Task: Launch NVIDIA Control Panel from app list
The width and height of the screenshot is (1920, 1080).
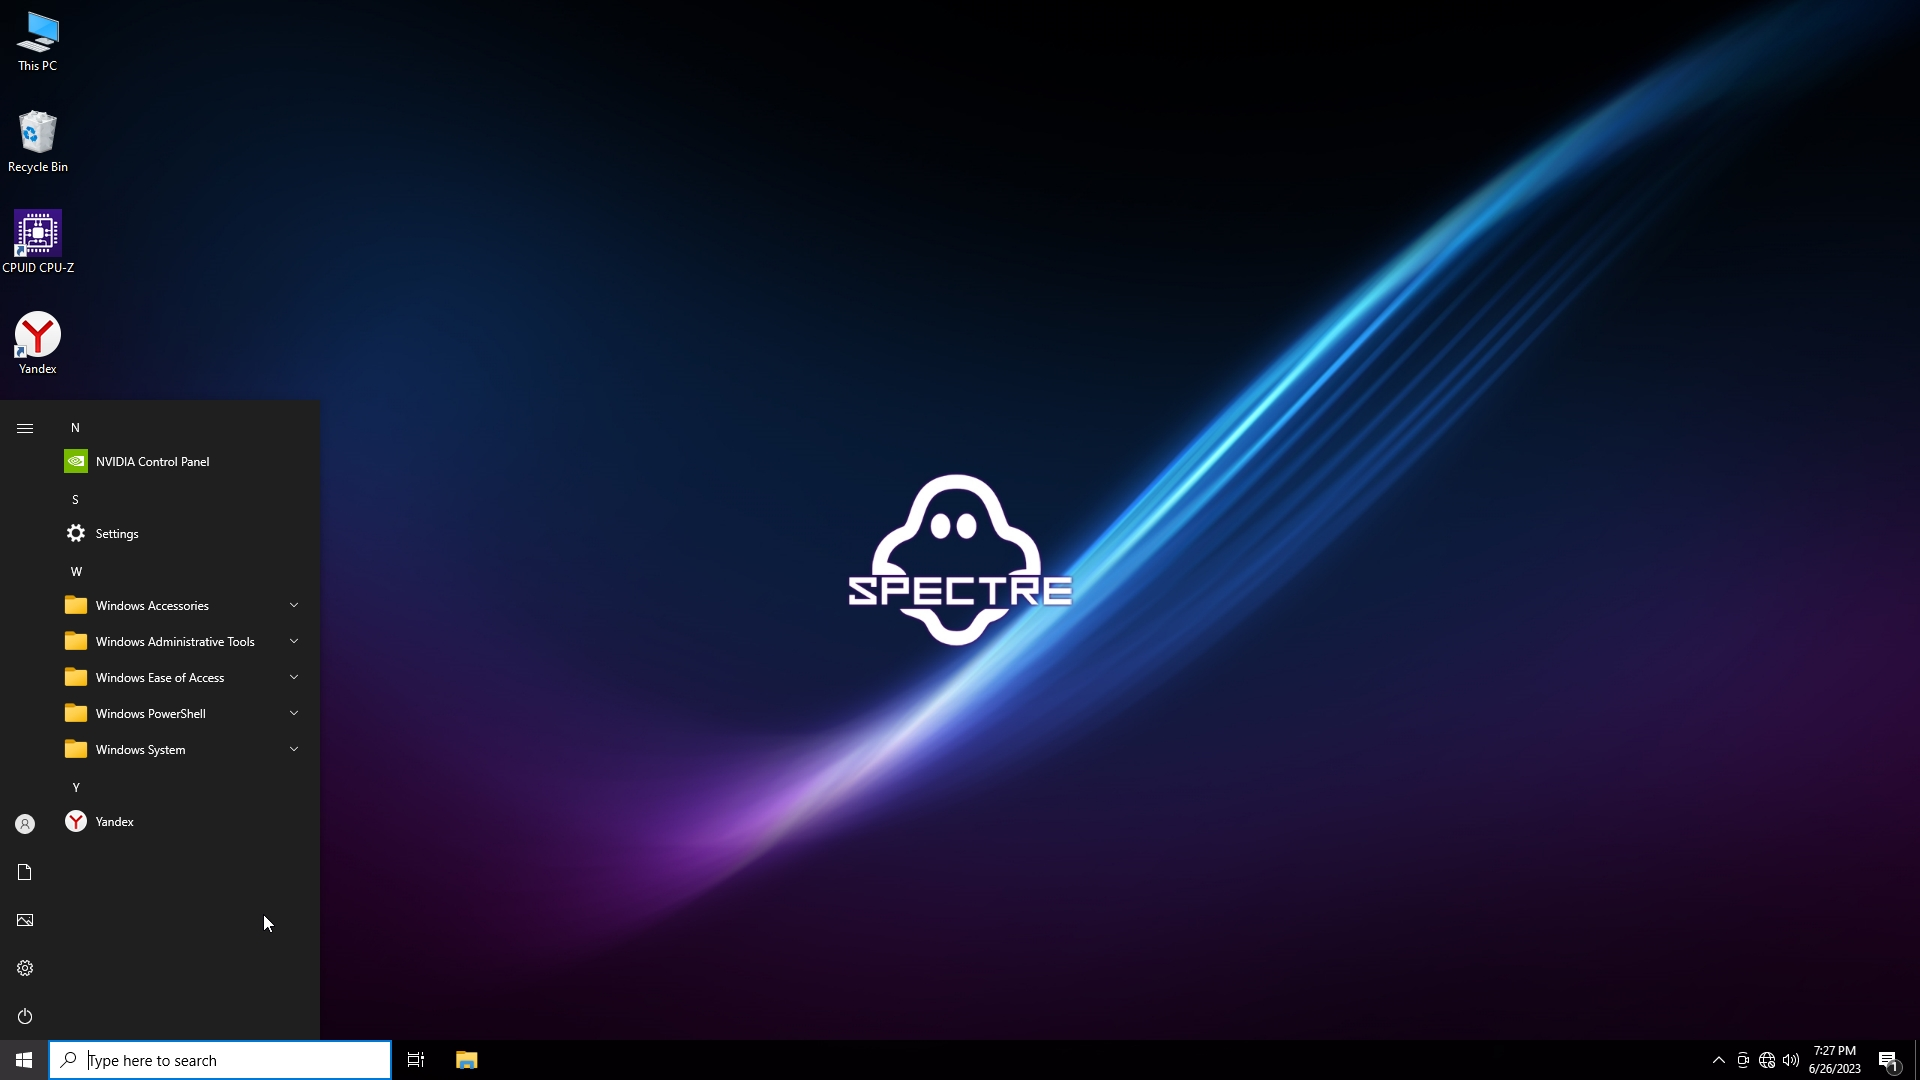Action: coord(152,462)
